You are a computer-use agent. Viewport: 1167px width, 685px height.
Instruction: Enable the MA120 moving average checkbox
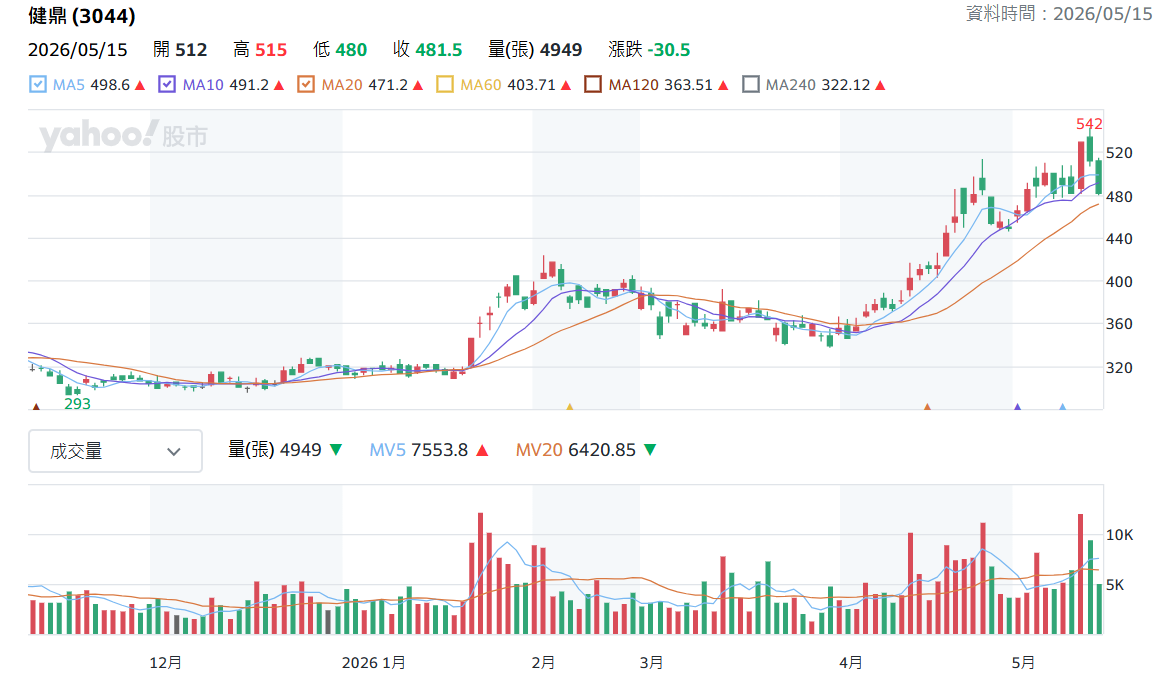click(593, 85)
